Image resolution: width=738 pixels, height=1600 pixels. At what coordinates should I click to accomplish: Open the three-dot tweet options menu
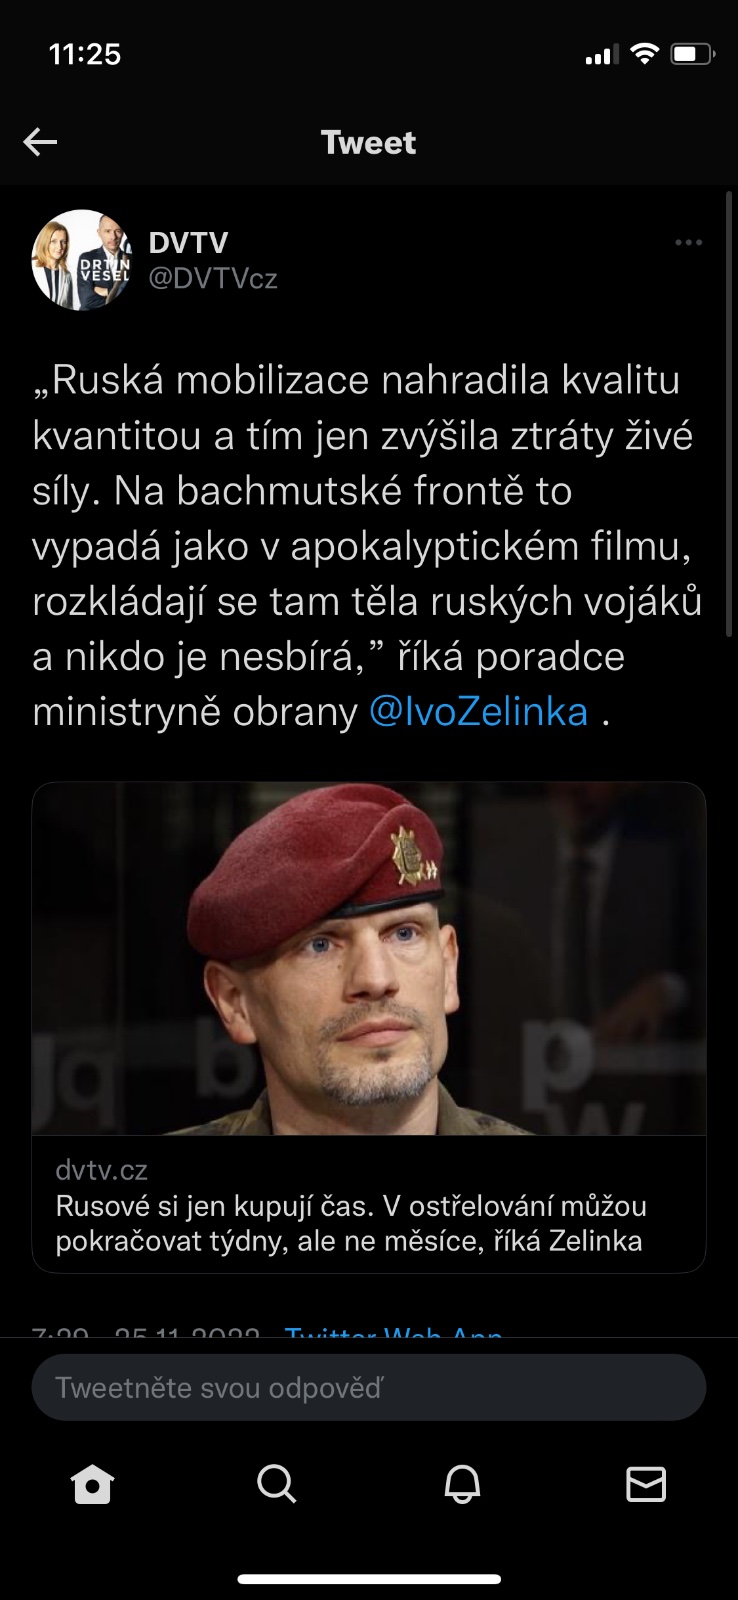688,242
